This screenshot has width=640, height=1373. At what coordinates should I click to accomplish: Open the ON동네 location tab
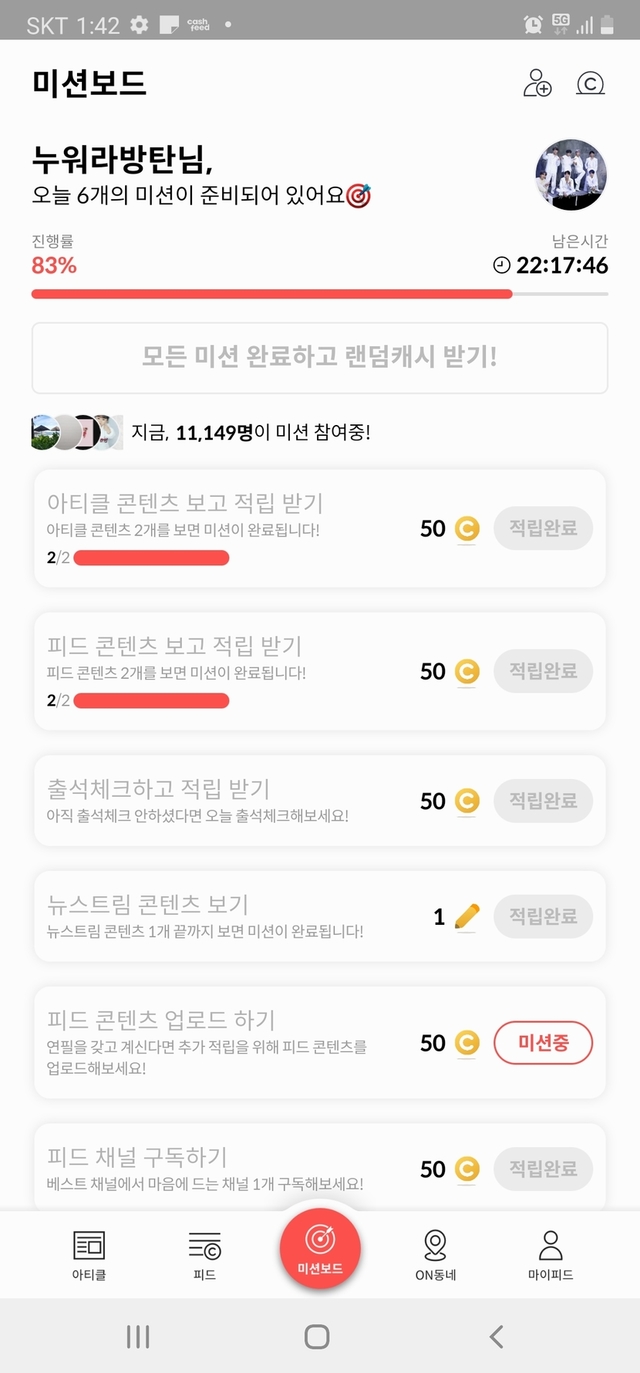(x=435, y=1255)
